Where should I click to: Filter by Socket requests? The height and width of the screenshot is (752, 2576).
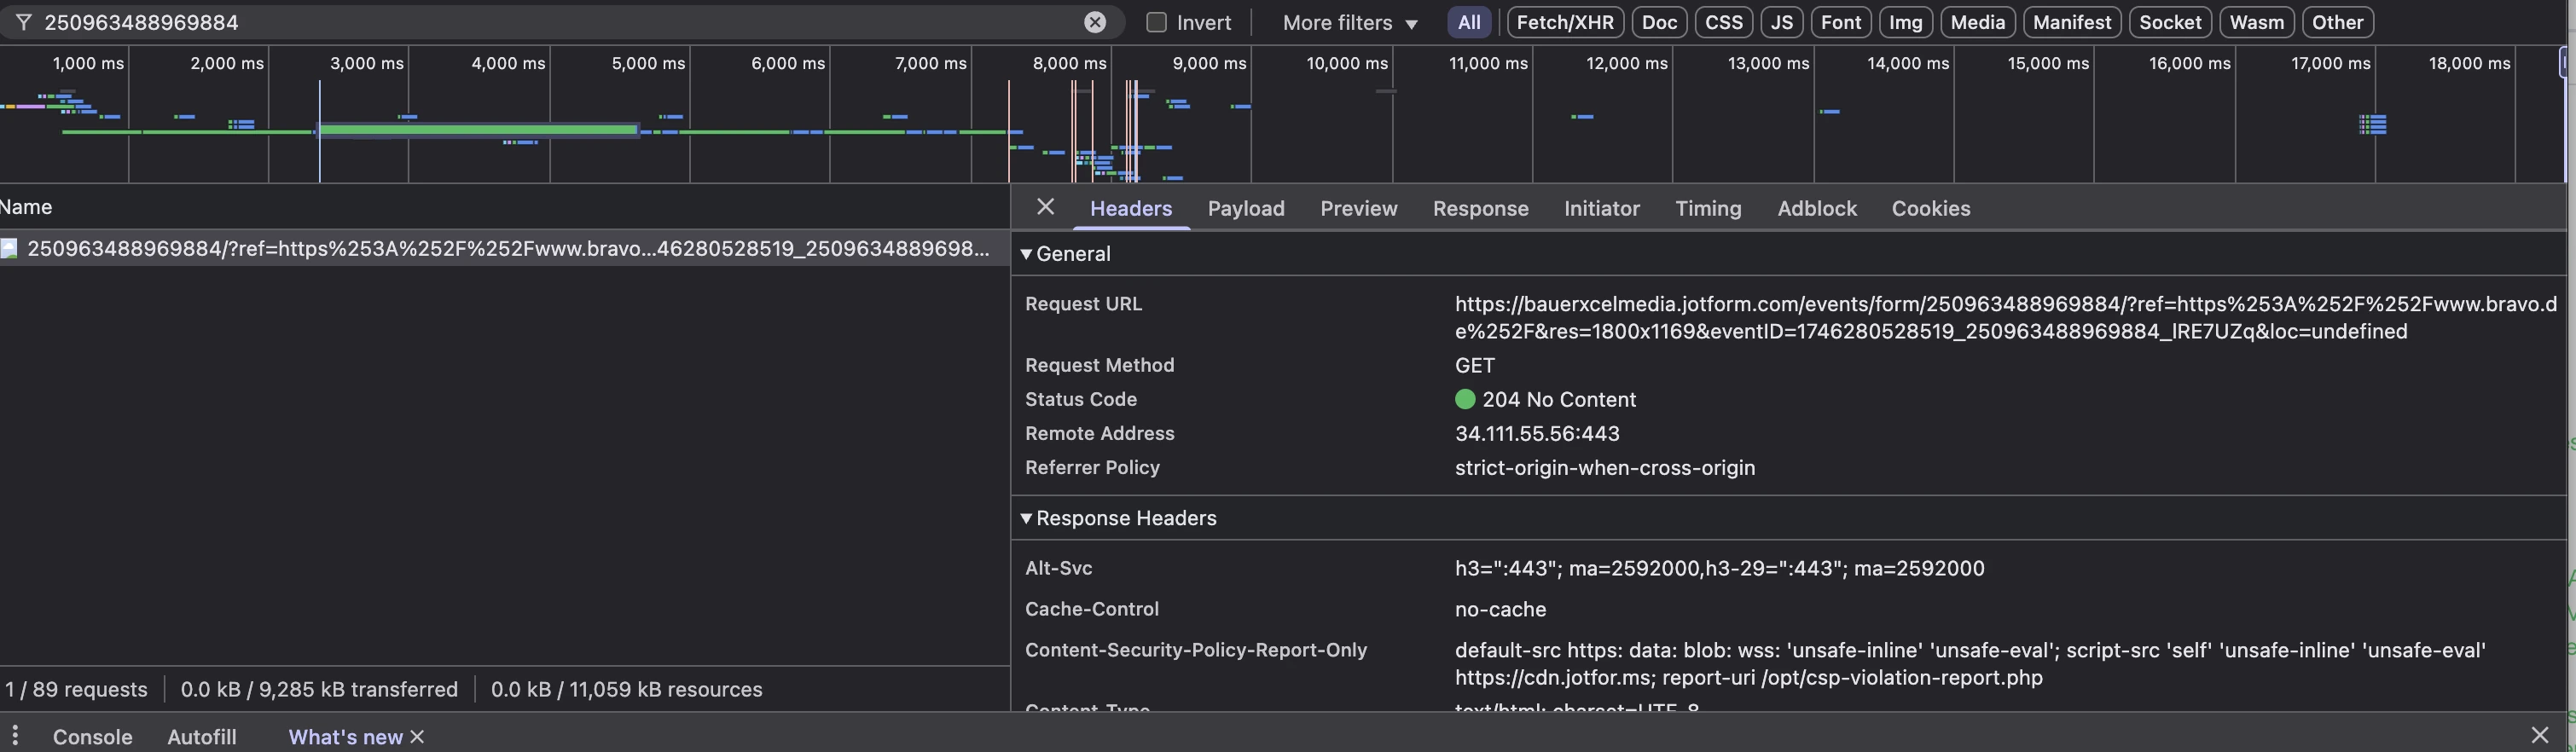(2169, 22)
